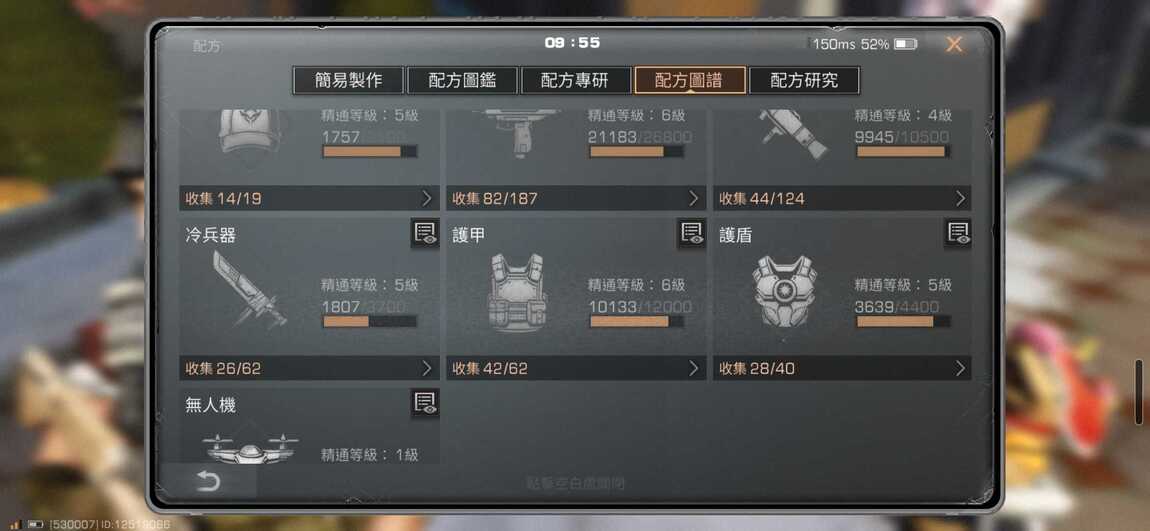Expand the 收集 14/19 row
This screenshot has height=531, width=1150.
[310, 198]
